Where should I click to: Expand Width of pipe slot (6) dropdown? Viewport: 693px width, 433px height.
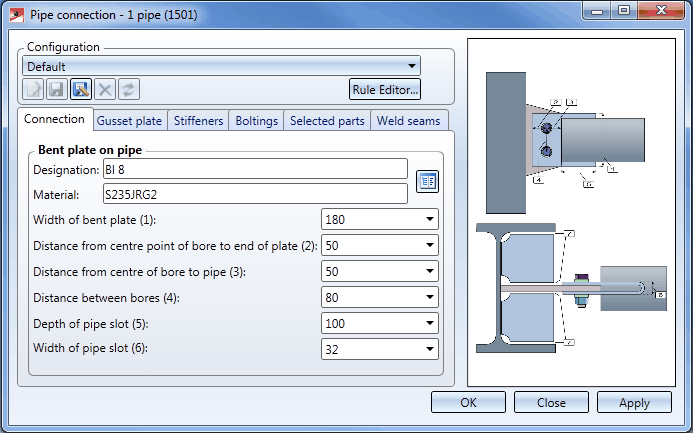click(x=430, y=349)
